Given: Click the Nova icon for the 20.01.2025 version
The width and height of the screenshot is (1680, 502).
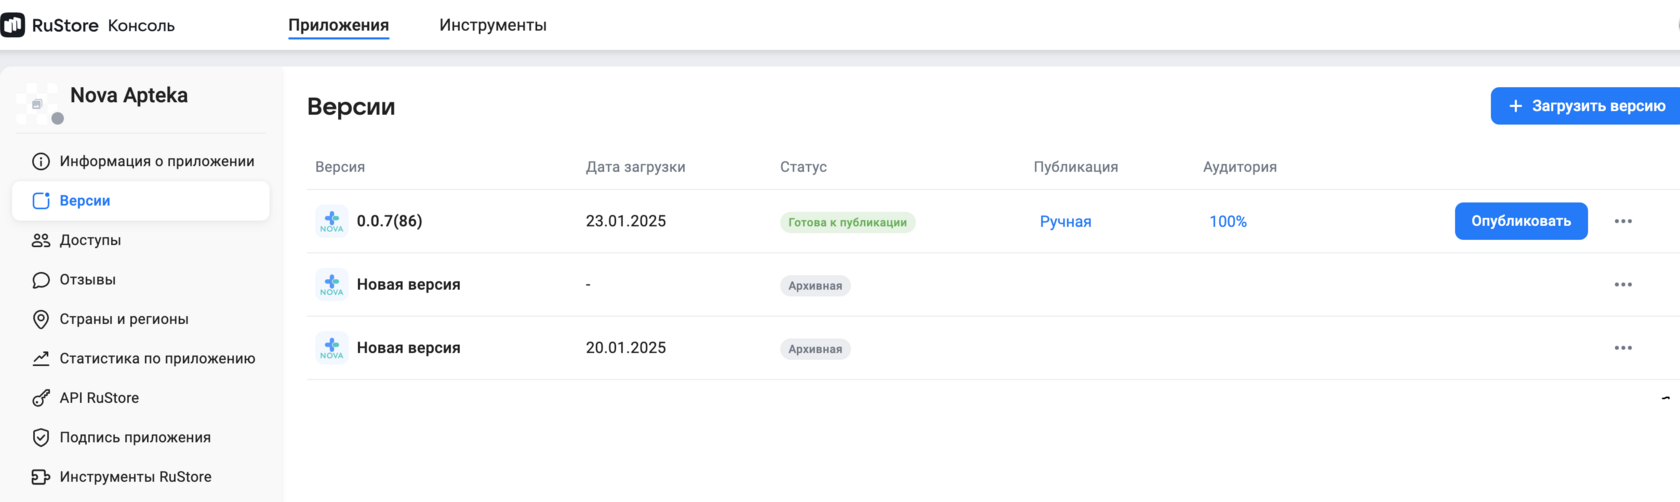Looking at the screenshot, I should point(332,348).
